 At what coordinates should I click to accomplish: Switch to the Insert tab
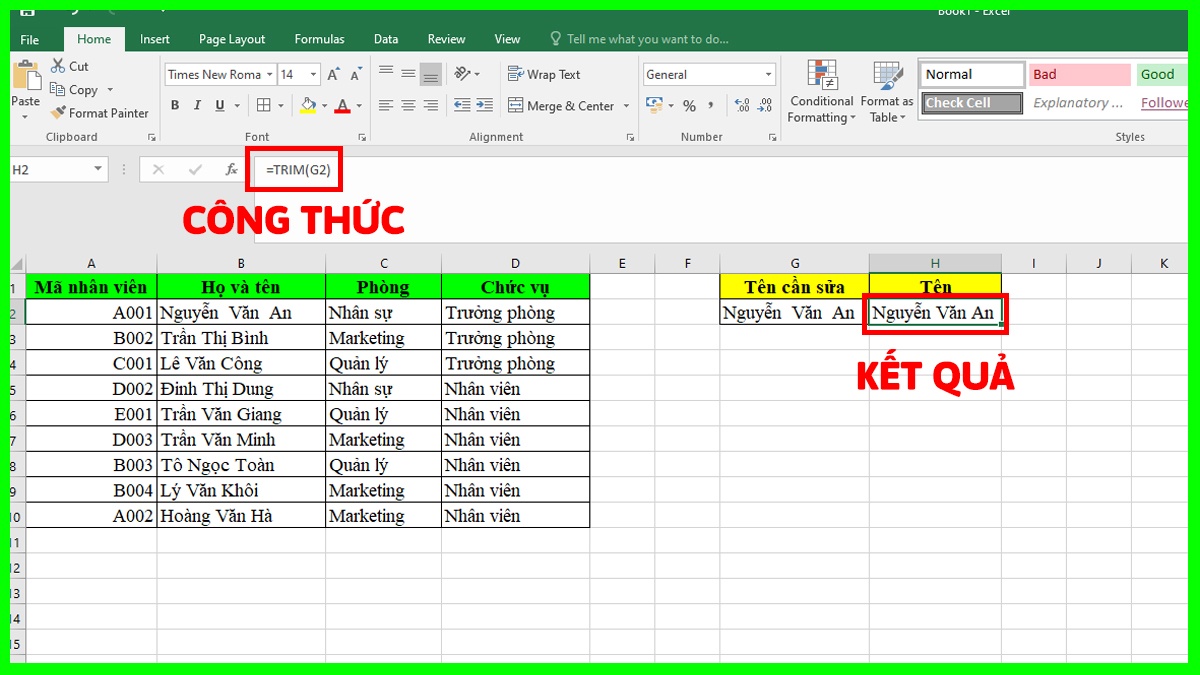click(155, 39)
